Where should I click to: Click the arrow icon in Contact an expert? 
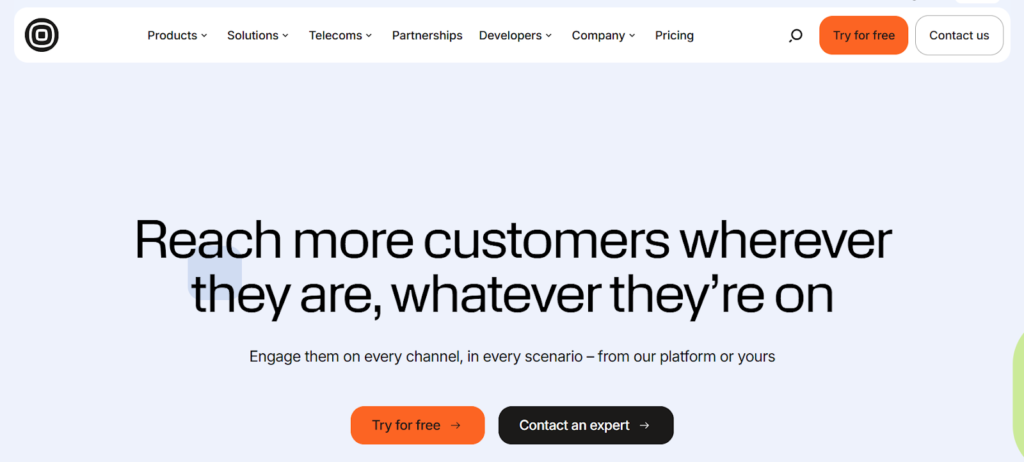(x=644, y=425)
